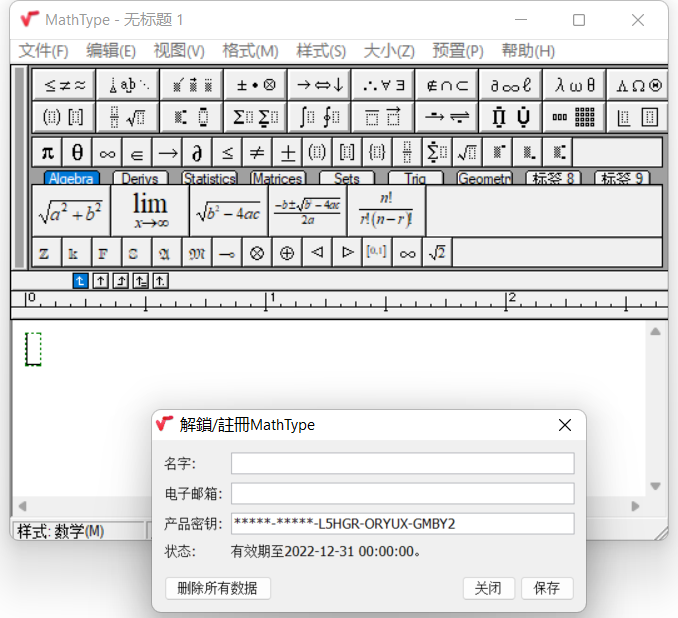The height and width of the screenshot is (618, 678).
Task: Open the logical symbols palette (∴∀∃)
Action: 383,85
